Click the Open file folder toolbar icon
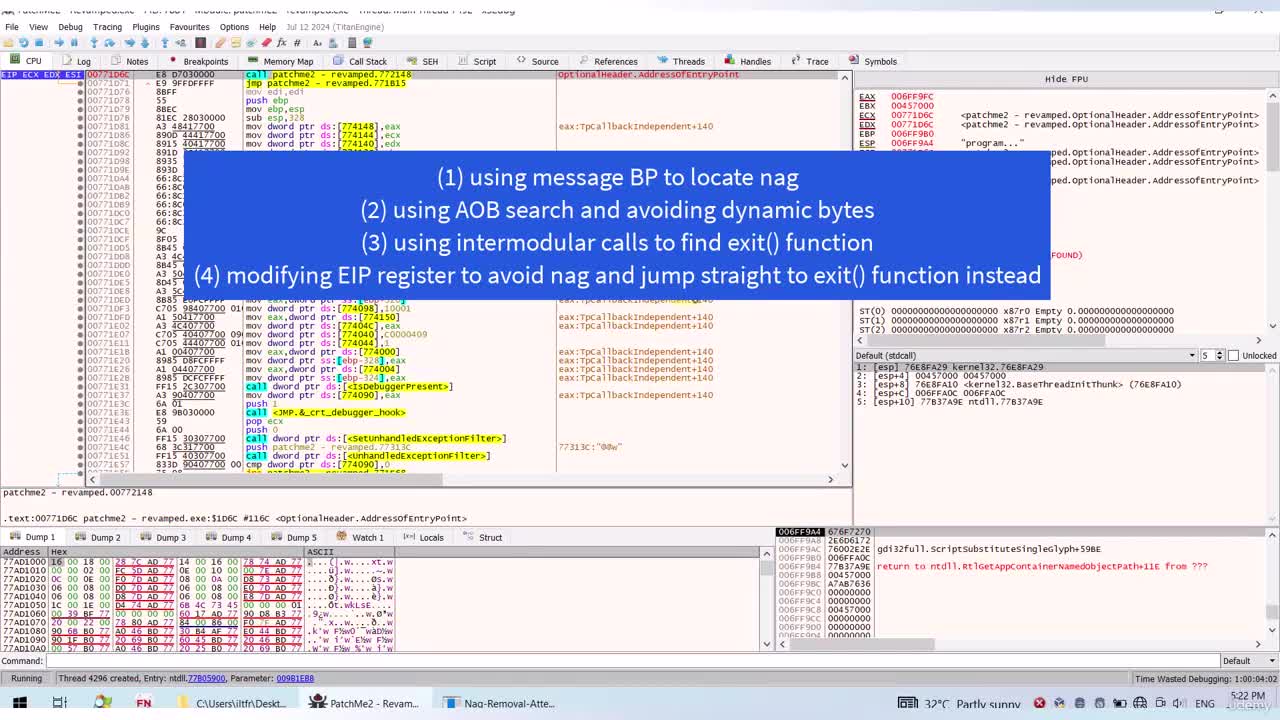1280x720 pixels. [x=8, y=43]
